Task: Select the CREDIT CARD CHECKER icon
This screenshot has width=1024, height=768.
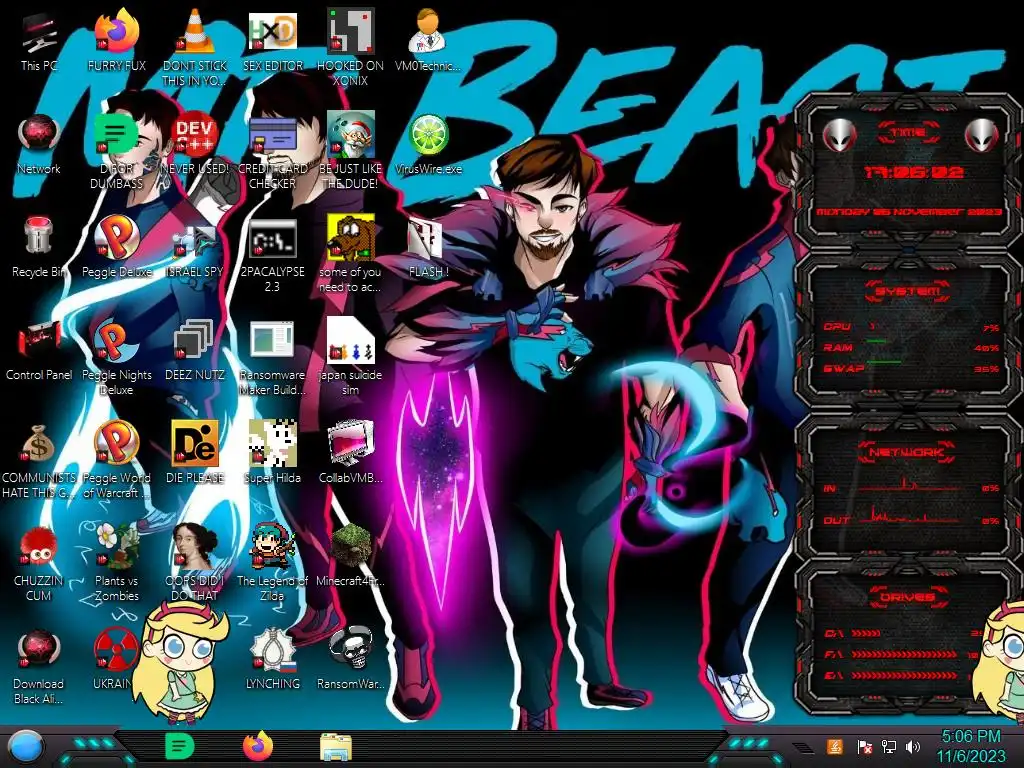Action: click(x=272, y=136)
